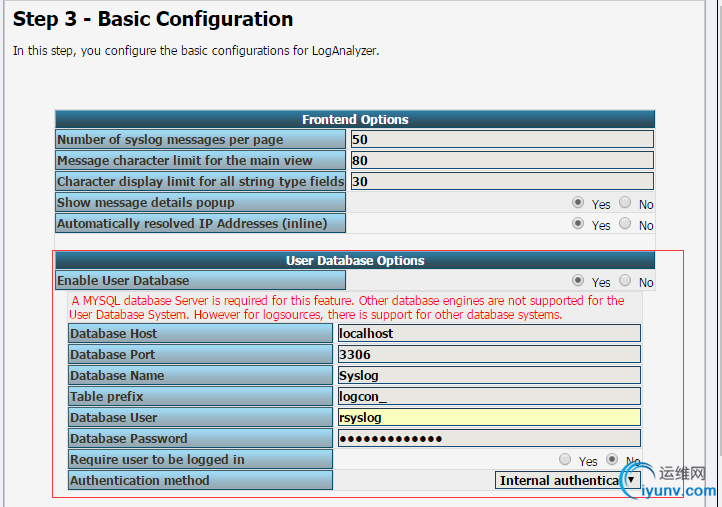722x507 pixels.
Task: Click the Database Password label
Action: point(200,438)
